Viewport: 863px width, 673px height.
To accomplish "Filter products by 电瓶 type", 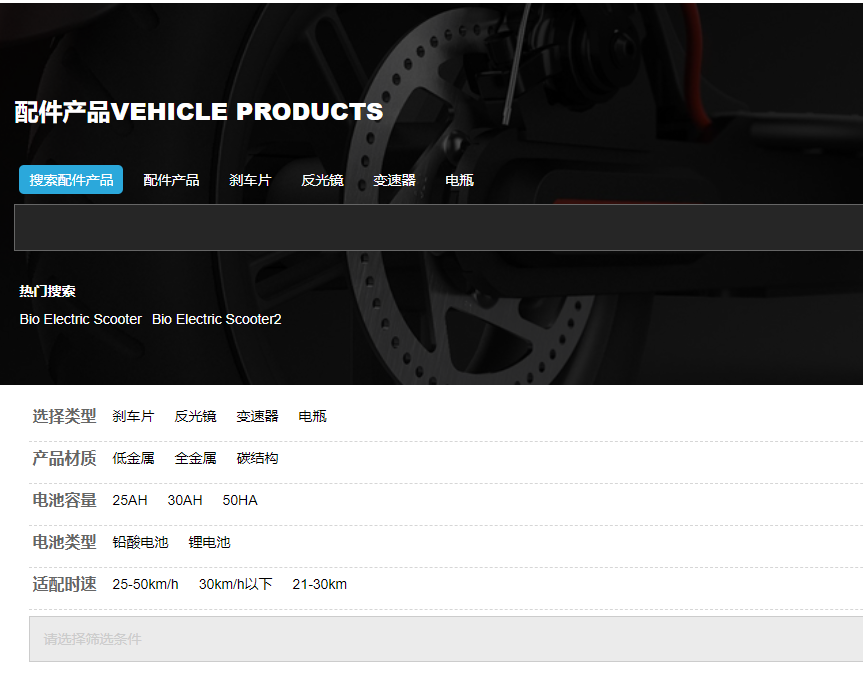I will (311, 416).
